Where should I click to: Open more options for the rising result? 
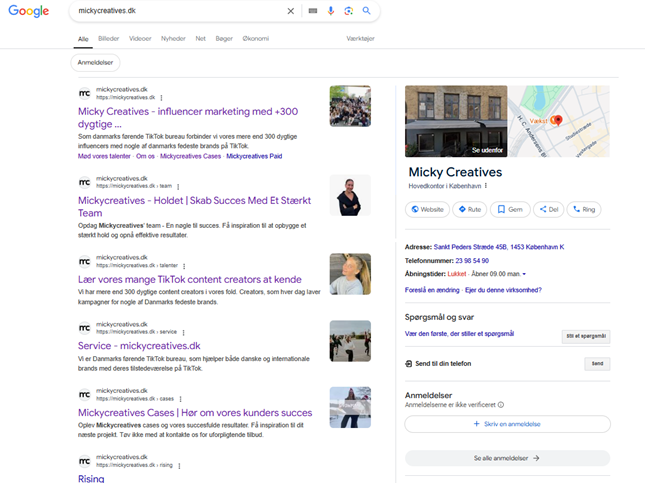point(179,466)
